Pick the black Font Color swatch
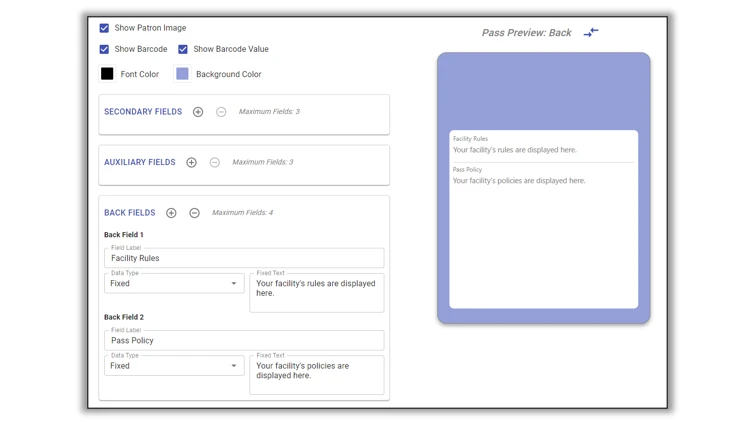756x424 pixels. (x=107, y=74)
